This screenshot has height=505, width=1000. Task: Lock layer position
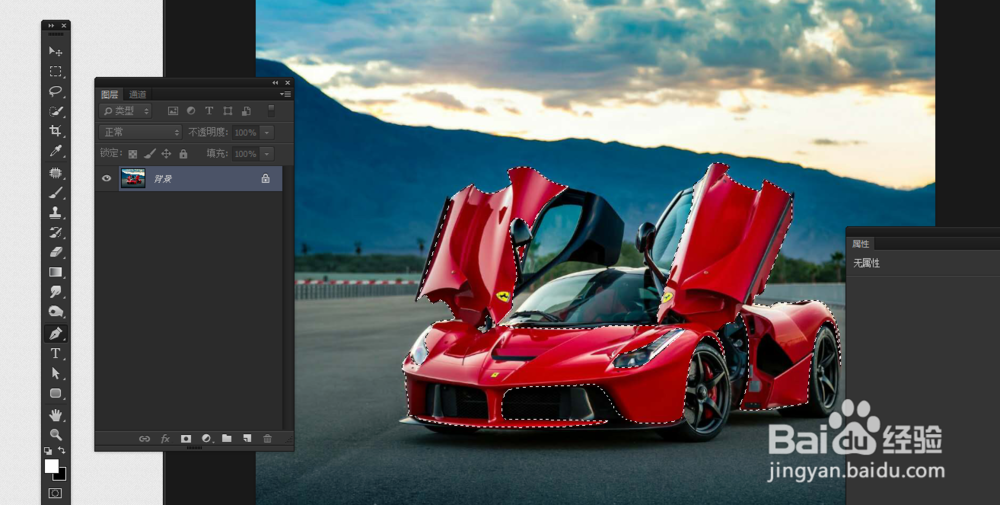coord(166,154)
